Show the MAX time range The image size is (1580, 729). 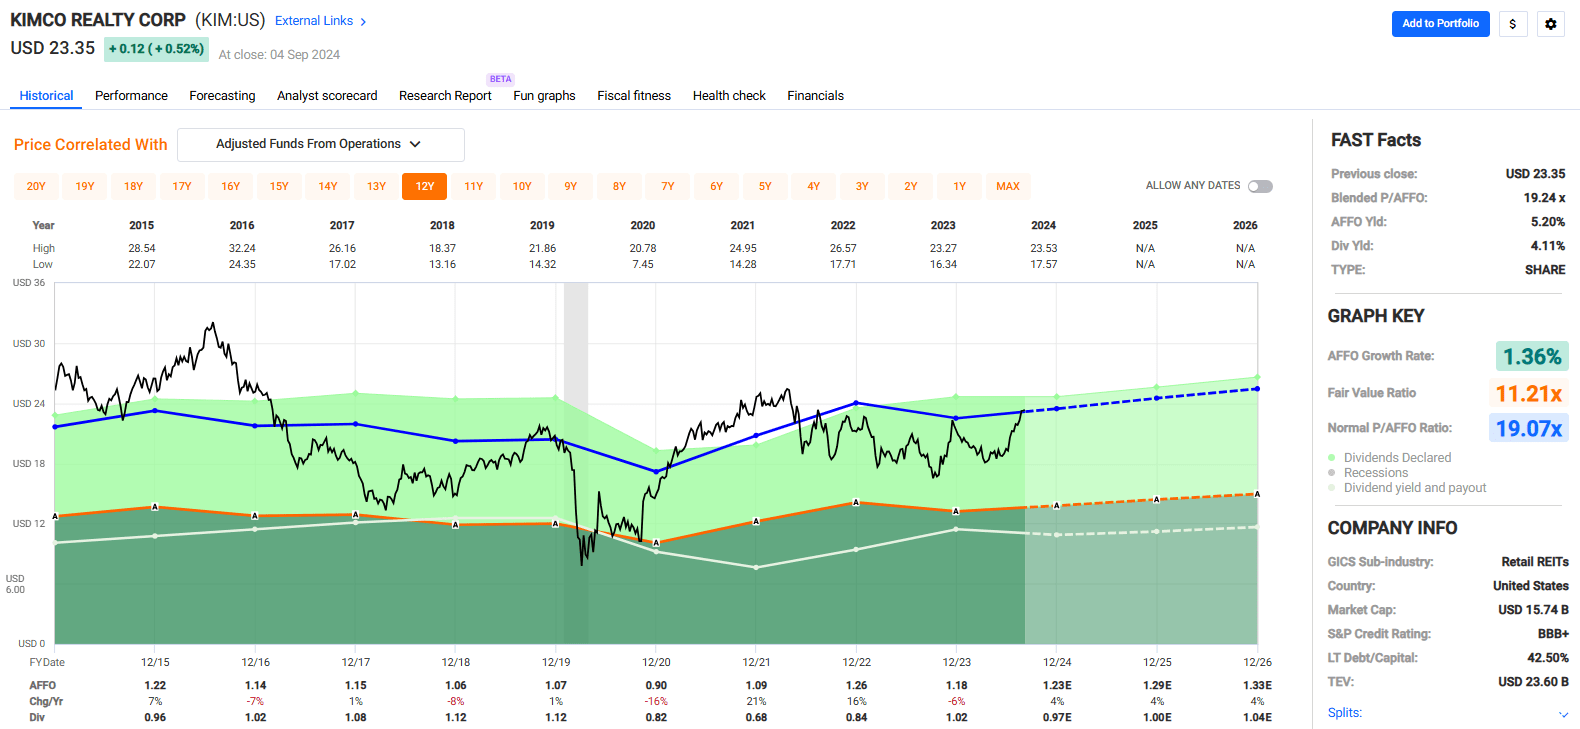1008,186
